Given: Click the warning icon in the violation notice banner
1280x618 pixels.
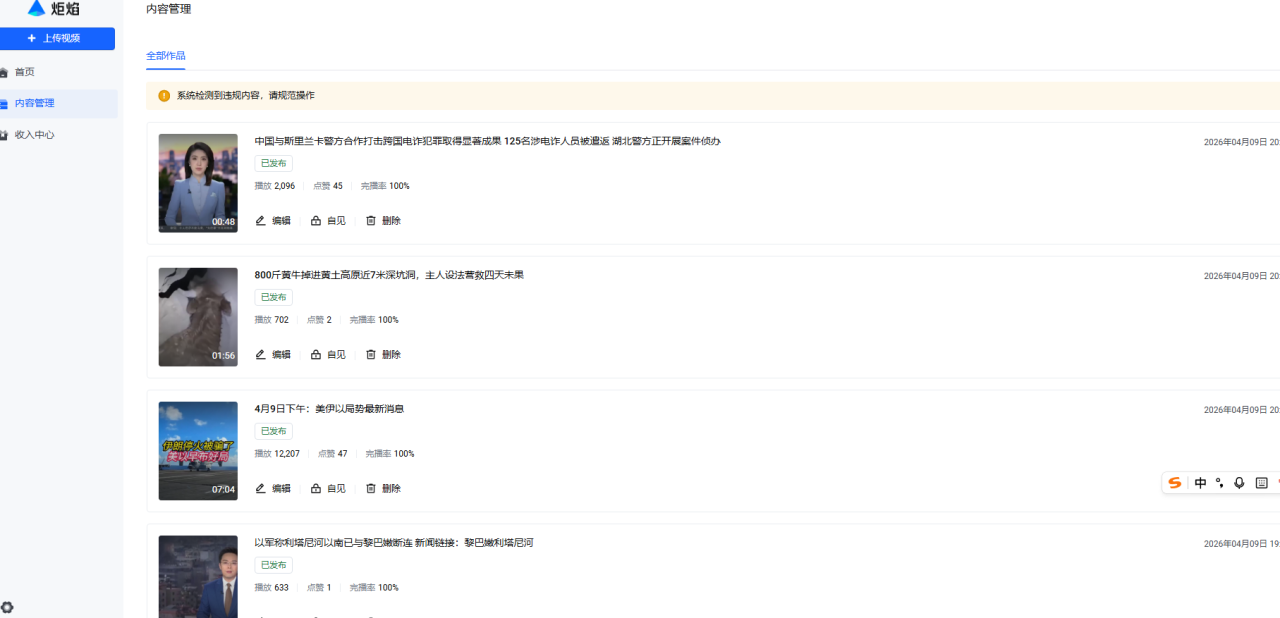Looking at the screenshot, I should pyautogui.click(x=163, y=95).
